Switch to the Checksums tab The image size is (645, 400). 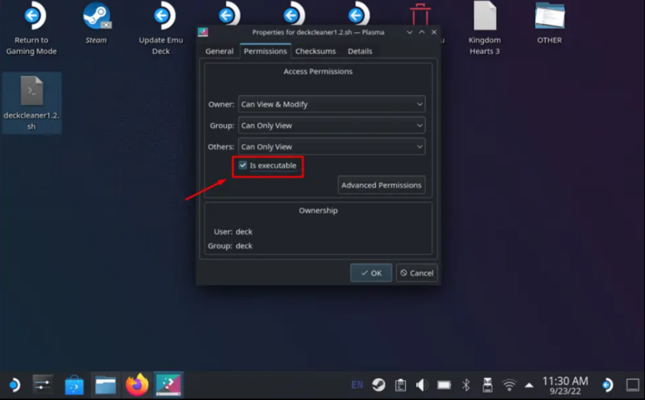point(315,51)
